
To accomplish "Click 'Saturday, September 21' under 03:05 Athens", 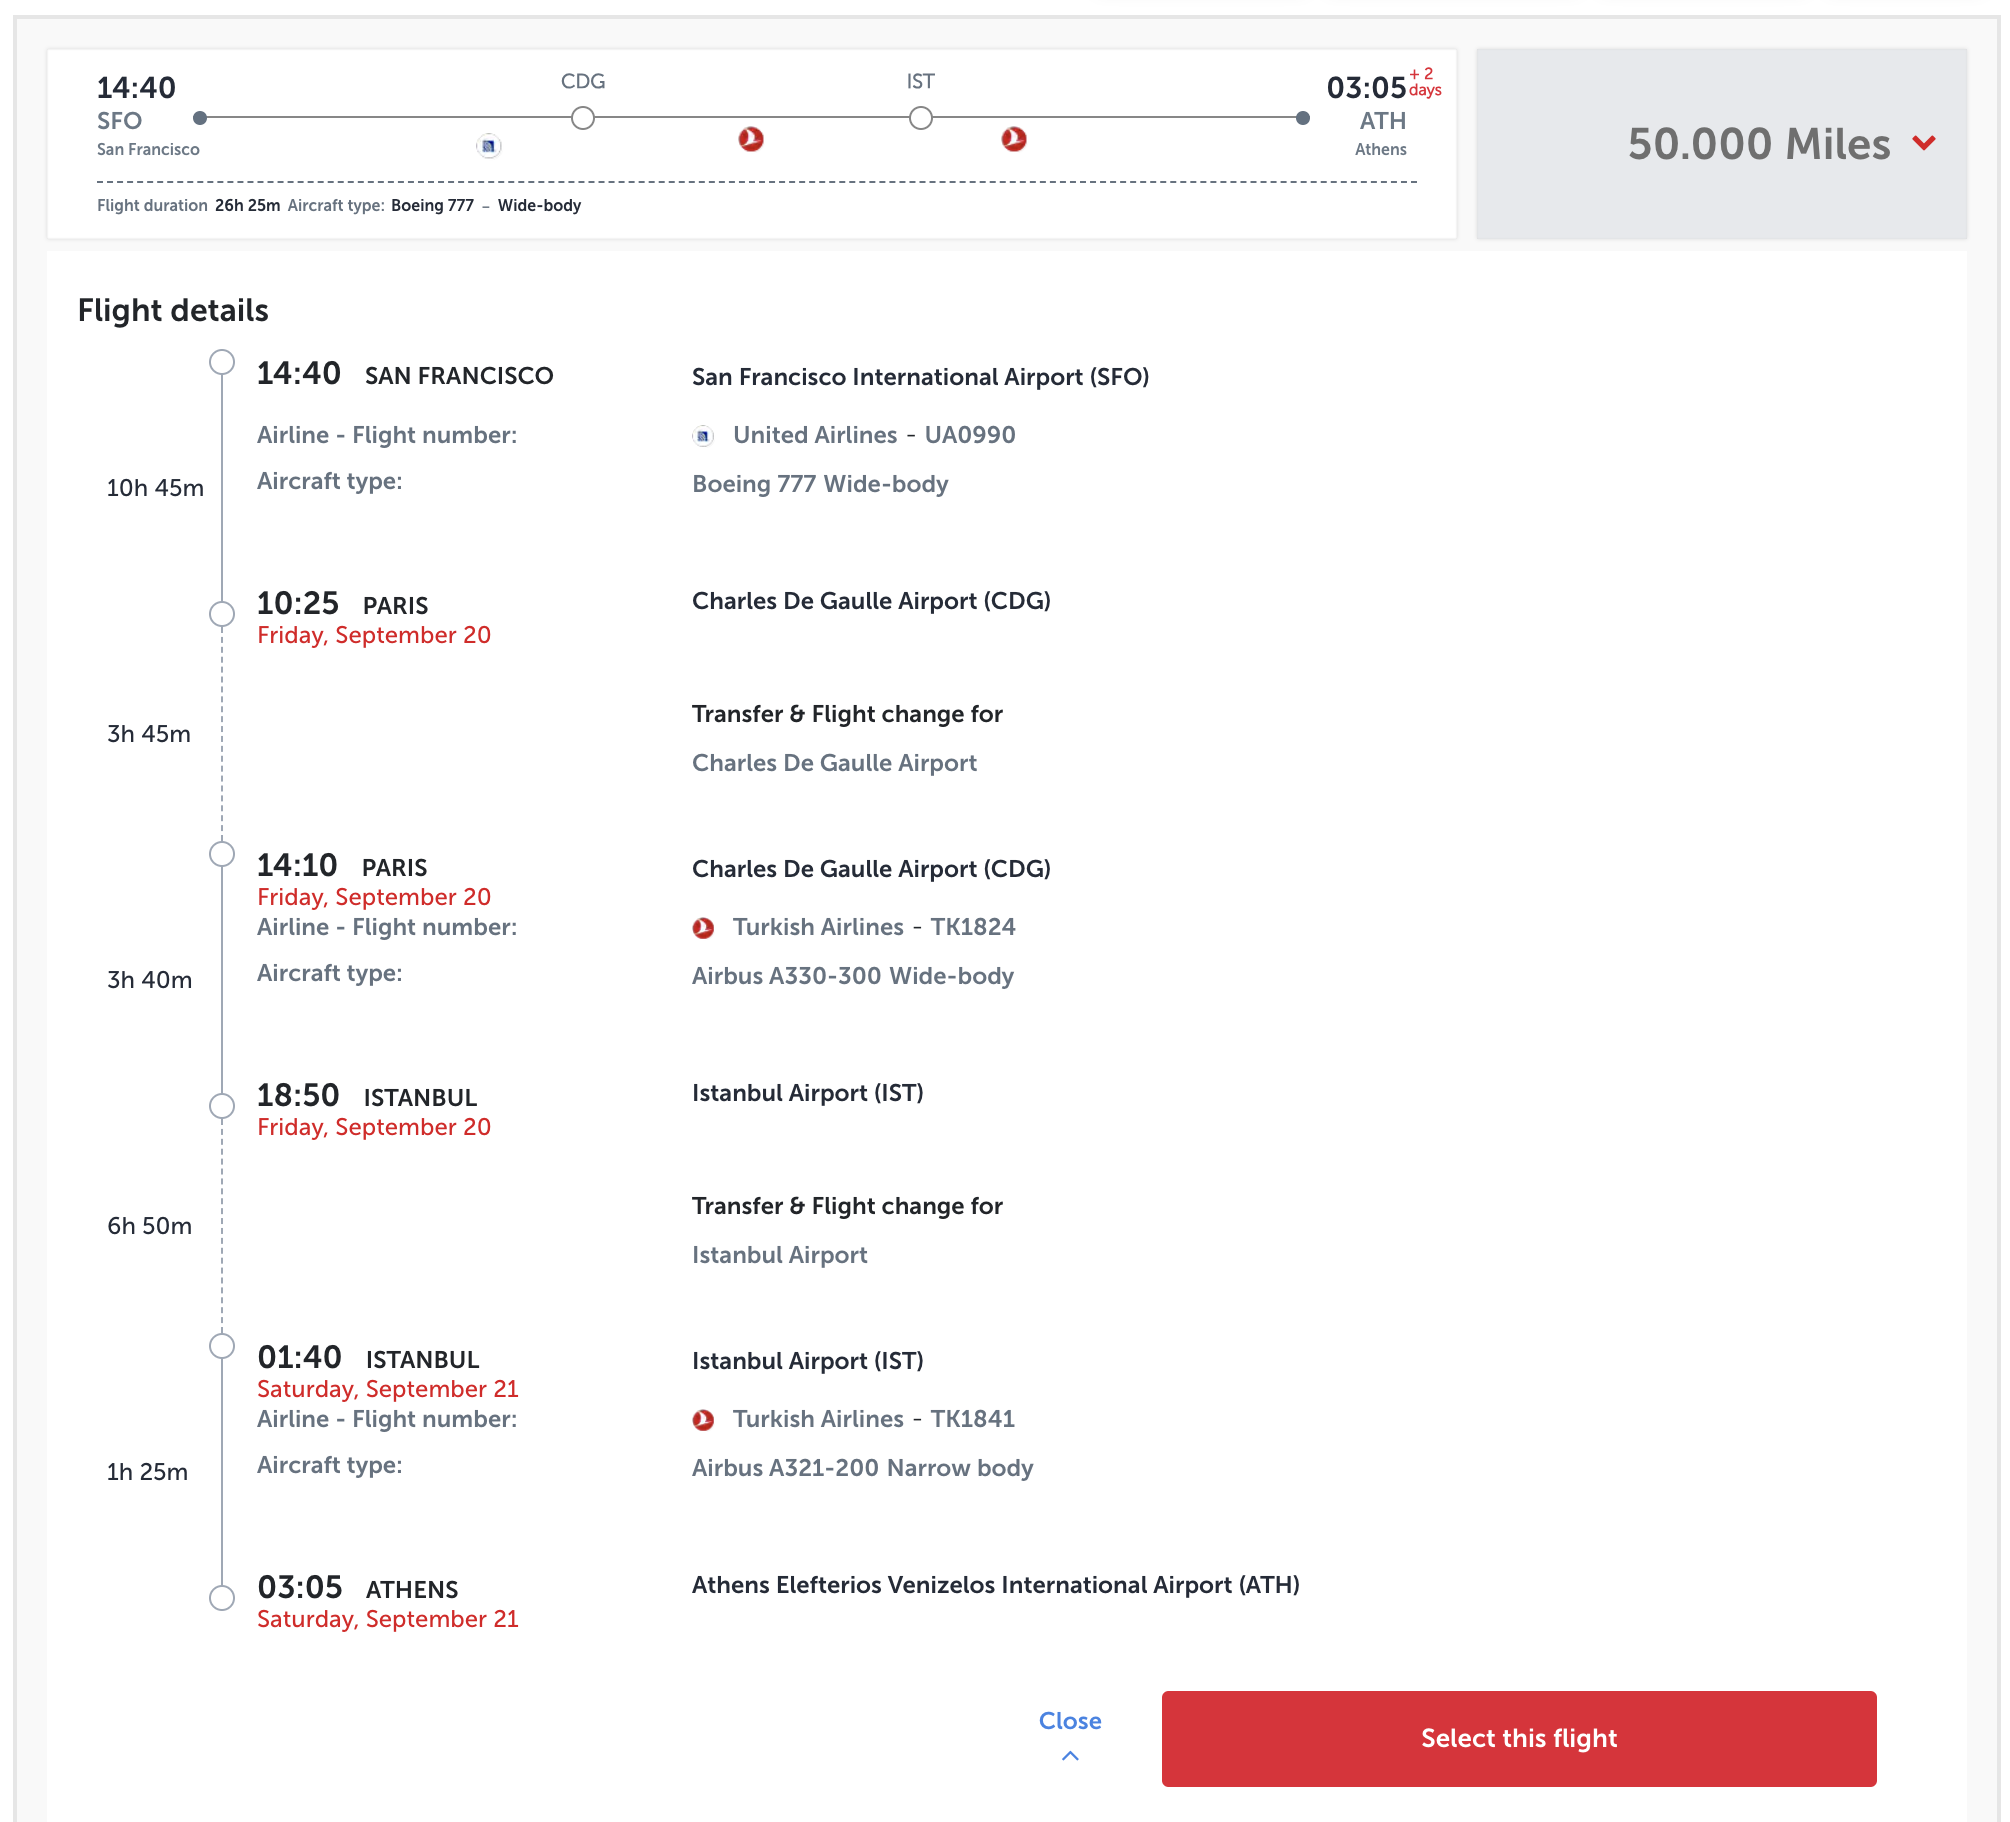I will click(x=388, y=1619).
